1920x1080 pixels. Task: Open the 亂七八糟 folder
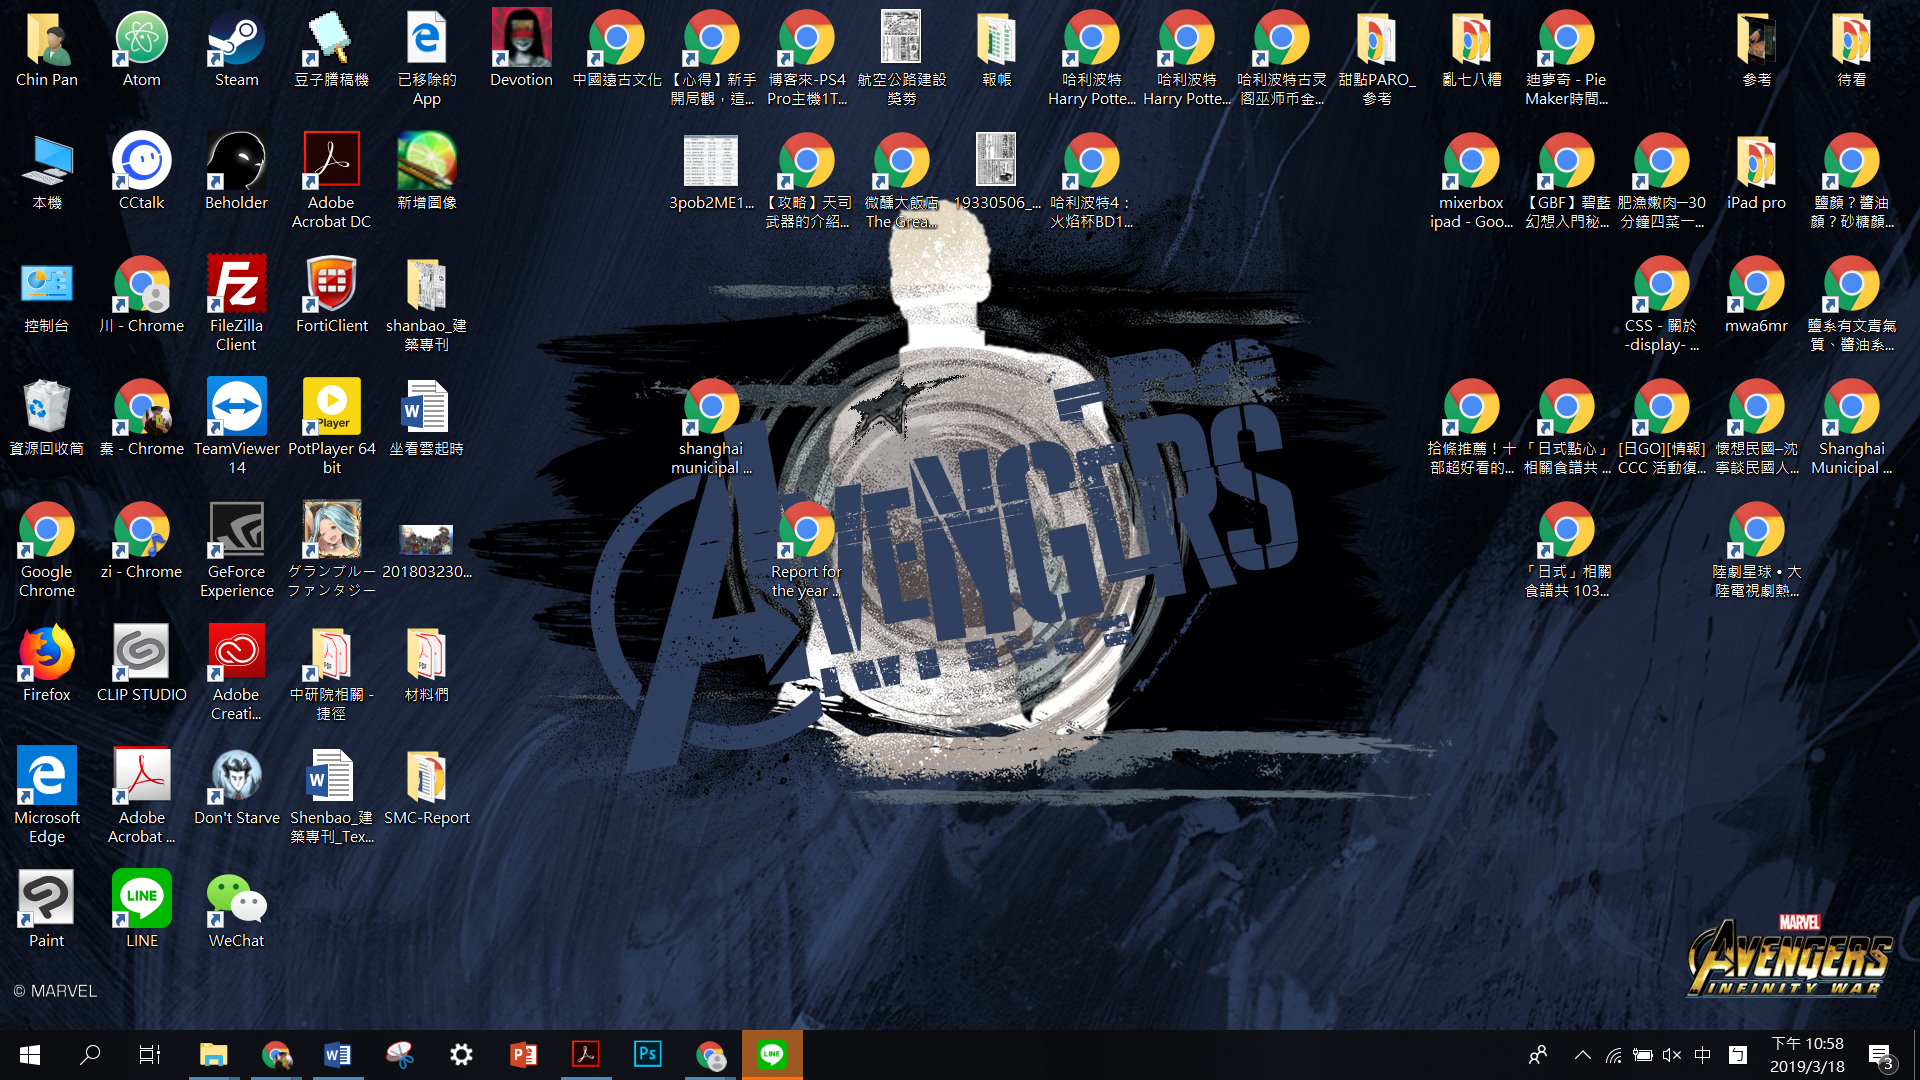pyautogui.click(x=1471, y=50)
